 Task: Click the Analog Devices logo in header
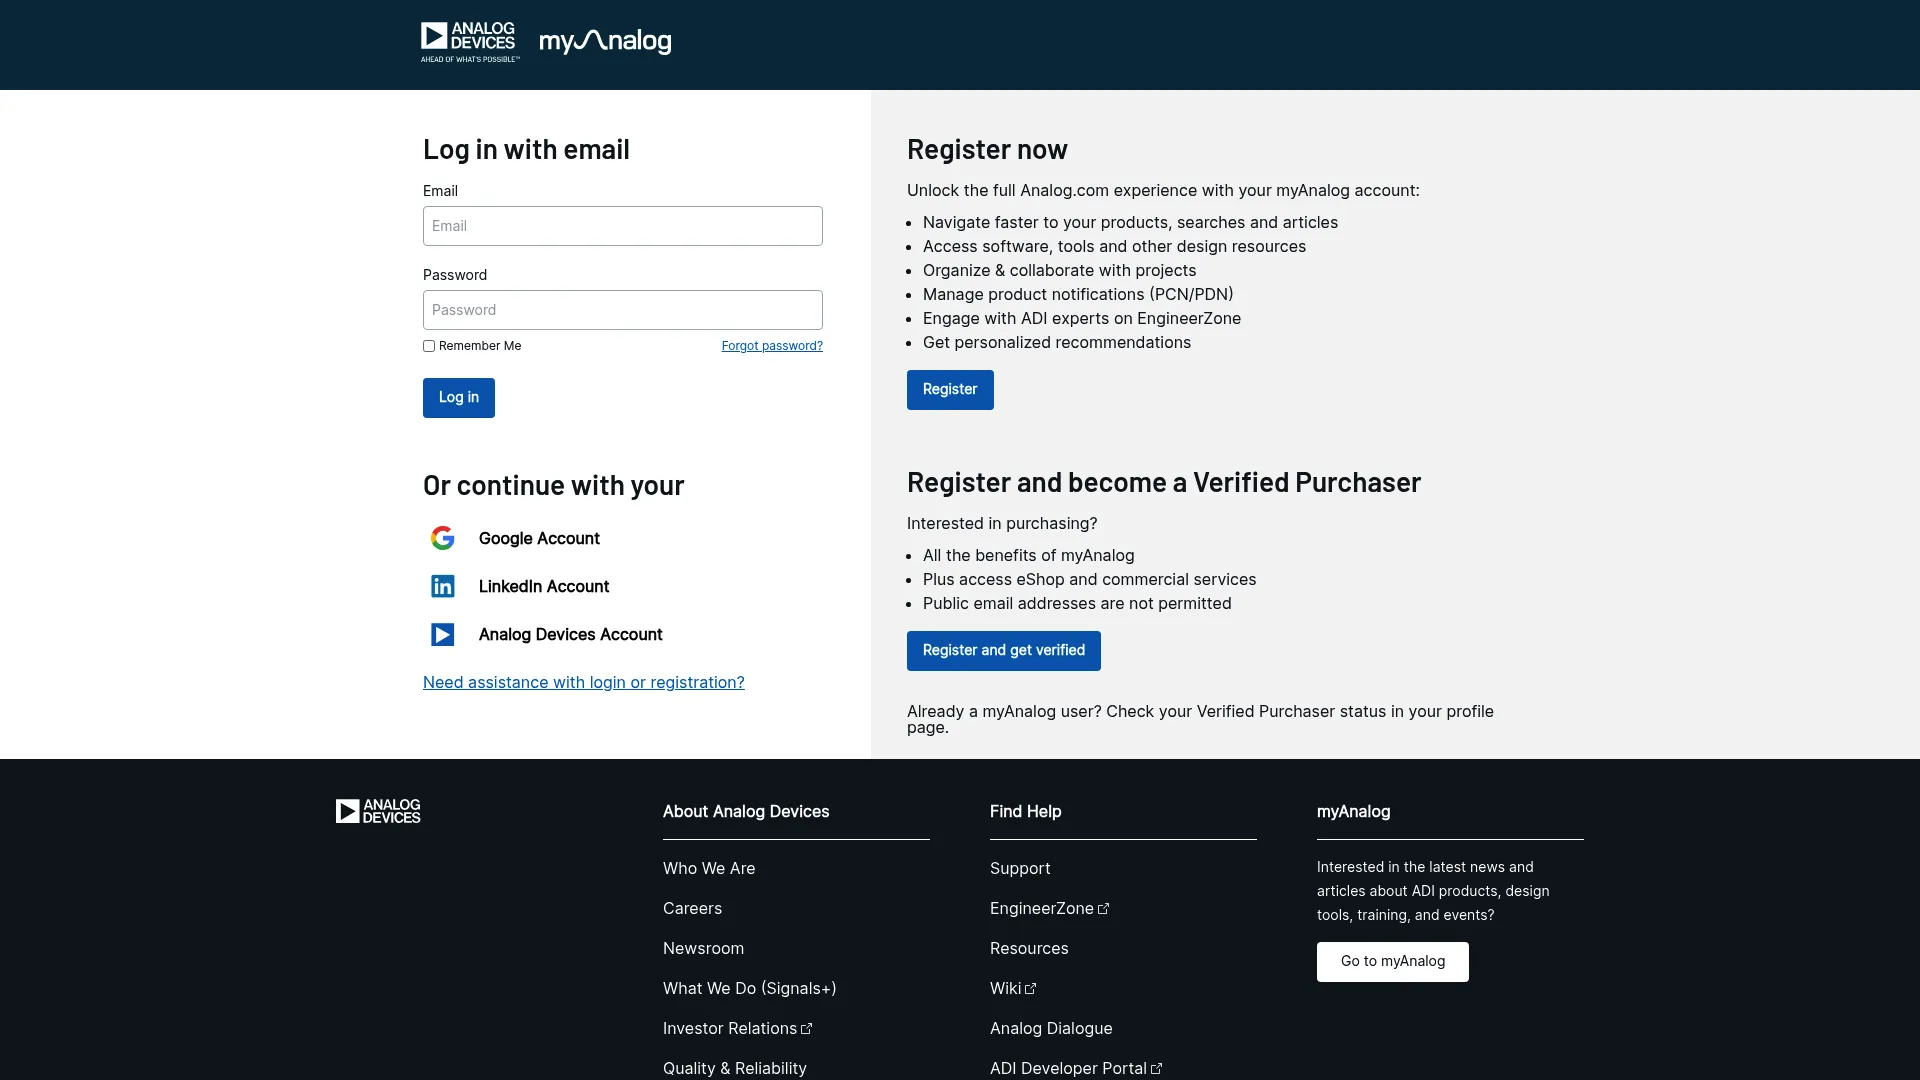coord(470,42)
